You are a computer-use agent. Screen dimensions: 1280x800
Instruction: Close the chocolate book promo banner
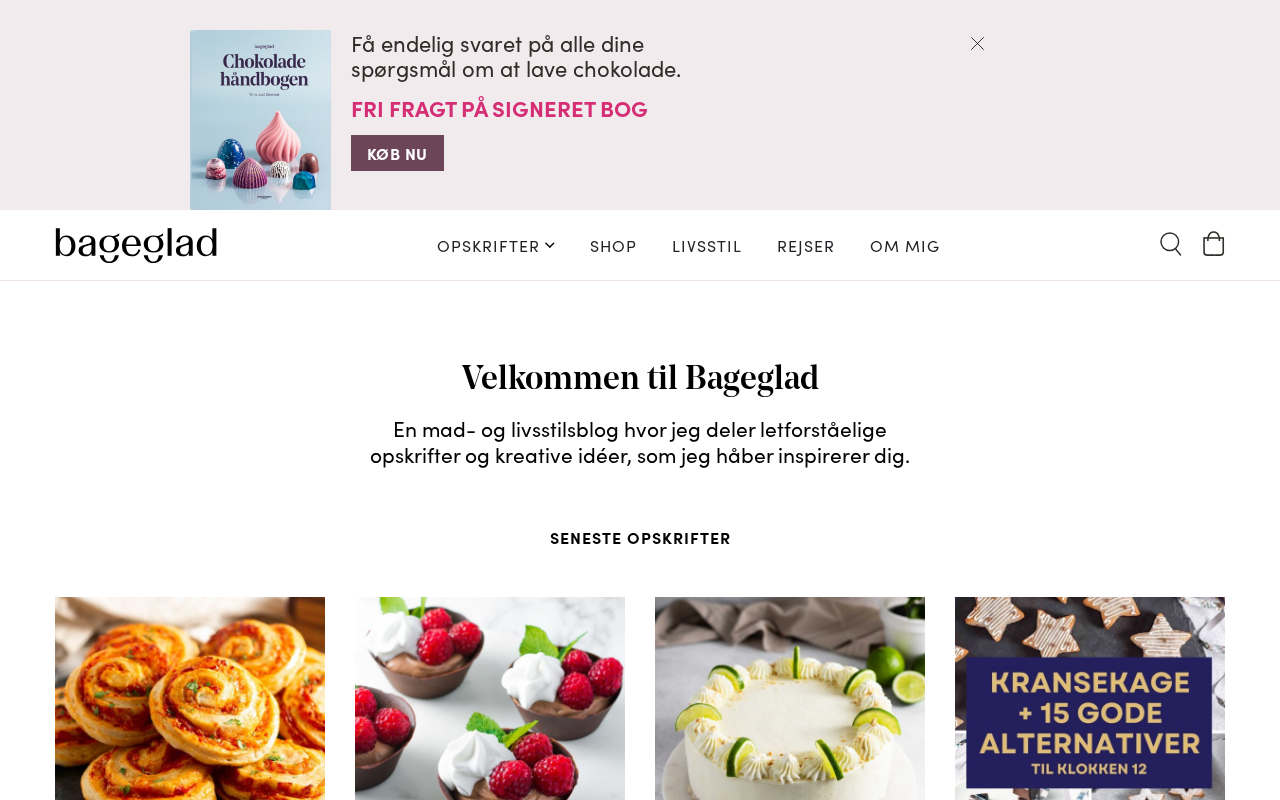977,43
